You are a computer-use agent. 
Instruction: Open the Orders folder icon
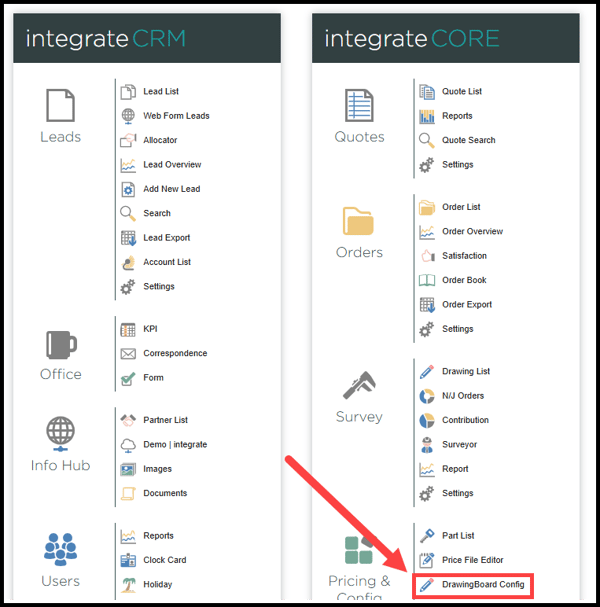click(358, 221)
